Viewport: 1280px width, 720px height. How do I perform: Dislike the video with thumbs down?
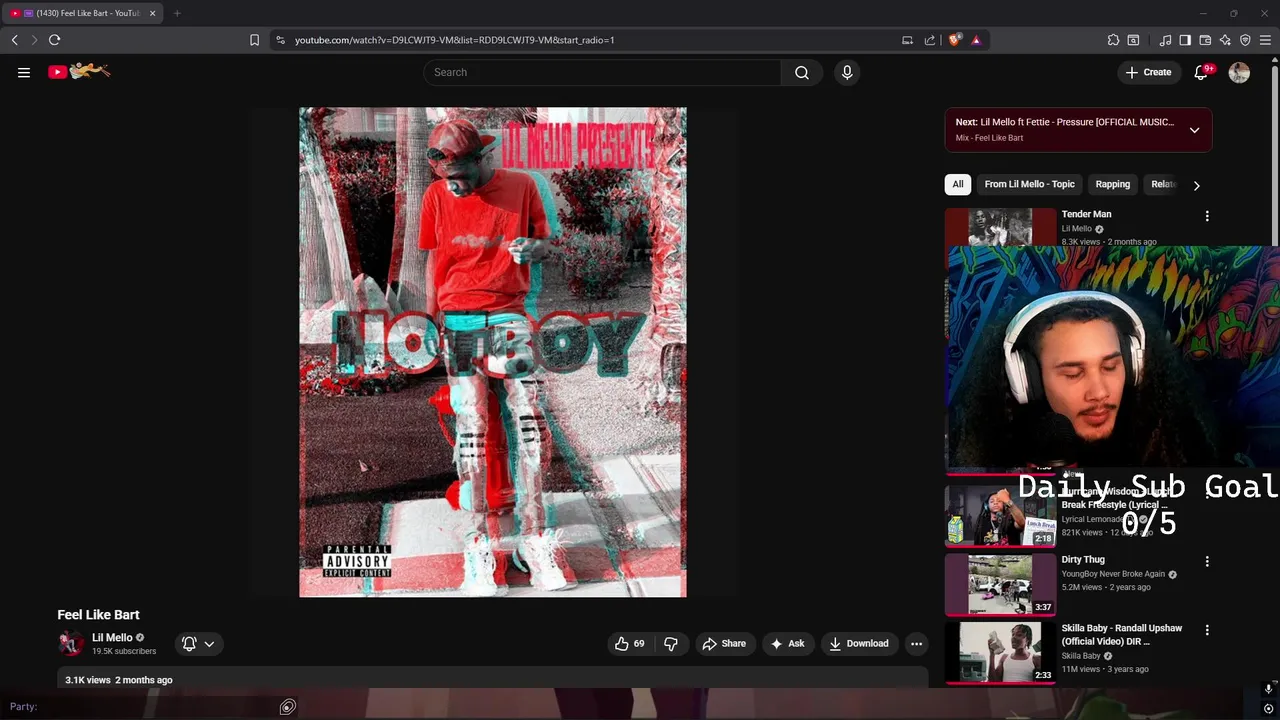[x=671, y=644]
